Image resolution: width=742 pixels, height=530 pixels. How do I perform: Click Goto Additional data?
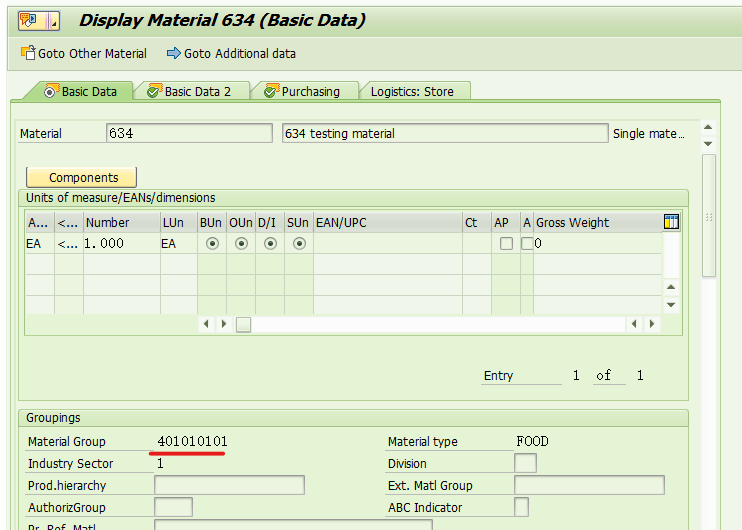pyautogui.click(x=231, y=53)
